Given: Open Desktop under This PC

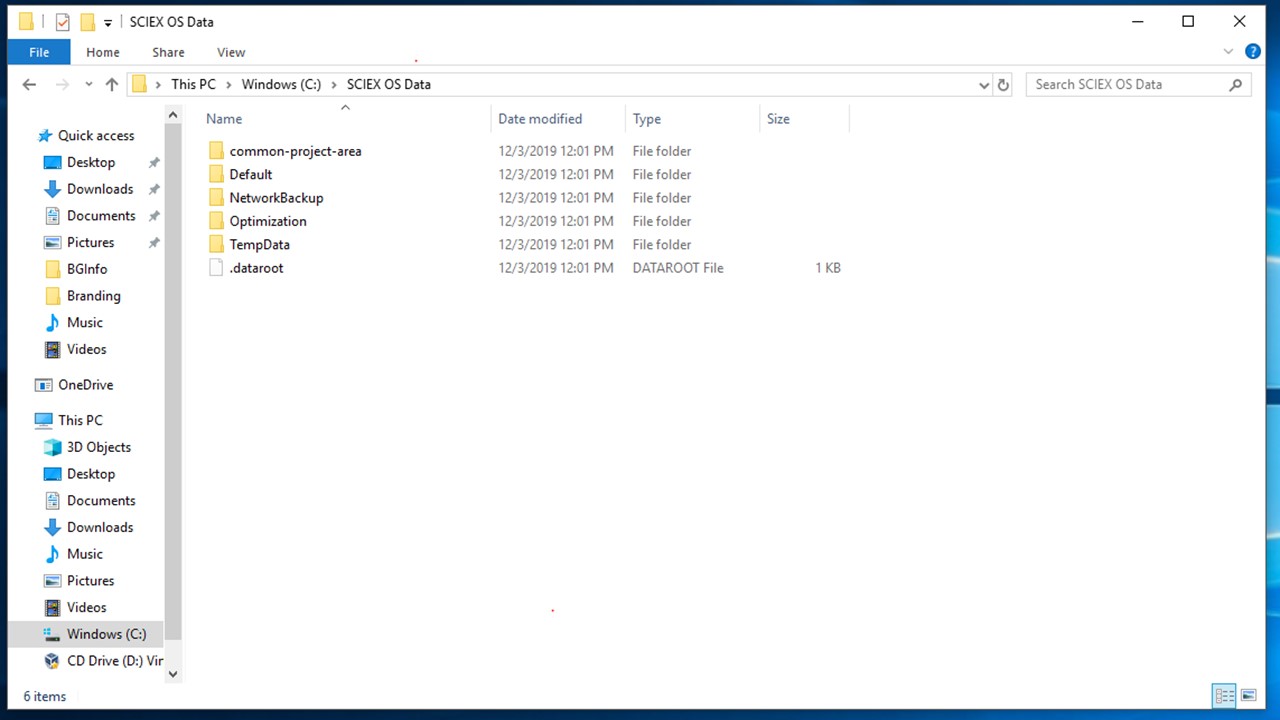Looking at the screenshot, I should coord(91,474).
